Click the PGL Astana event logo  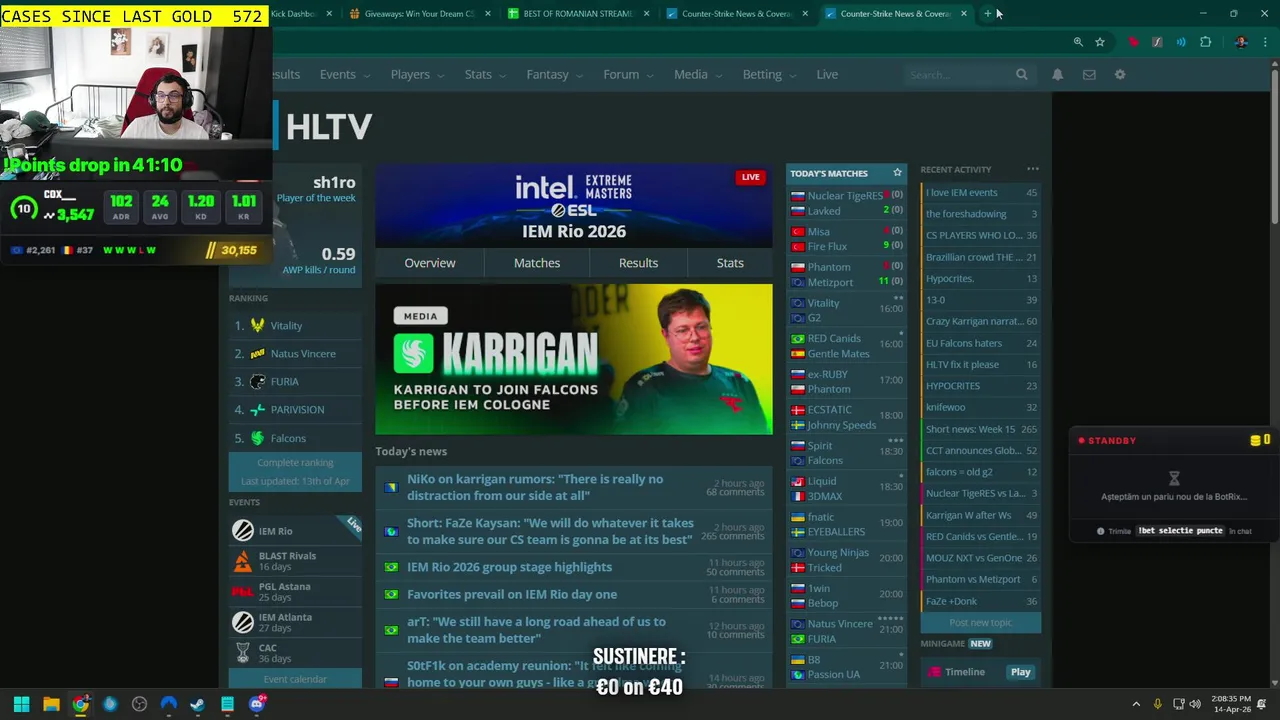point(243,592)
